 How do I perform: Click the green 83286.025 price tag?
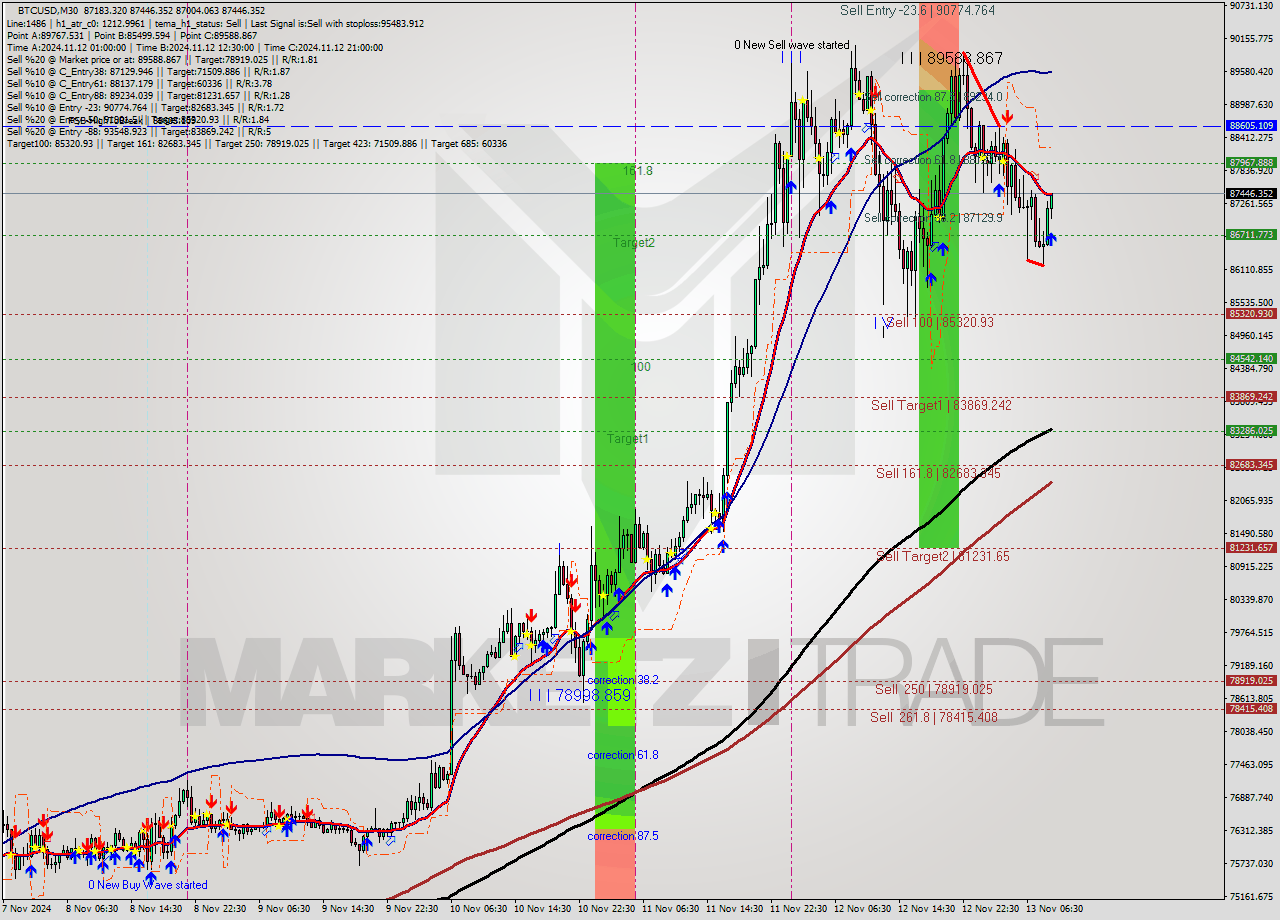(1251, 430)
